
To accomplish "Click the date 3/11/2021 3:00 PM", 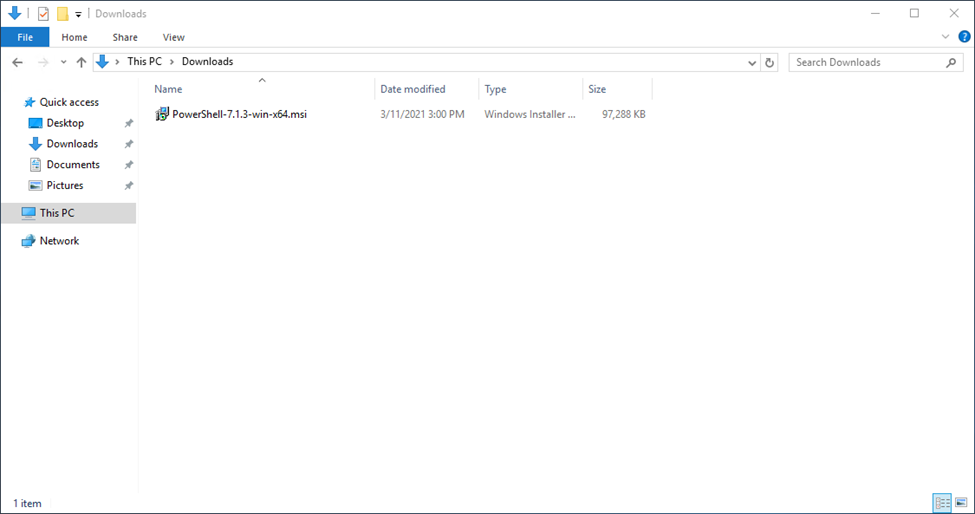I will (x=422, y=114).
